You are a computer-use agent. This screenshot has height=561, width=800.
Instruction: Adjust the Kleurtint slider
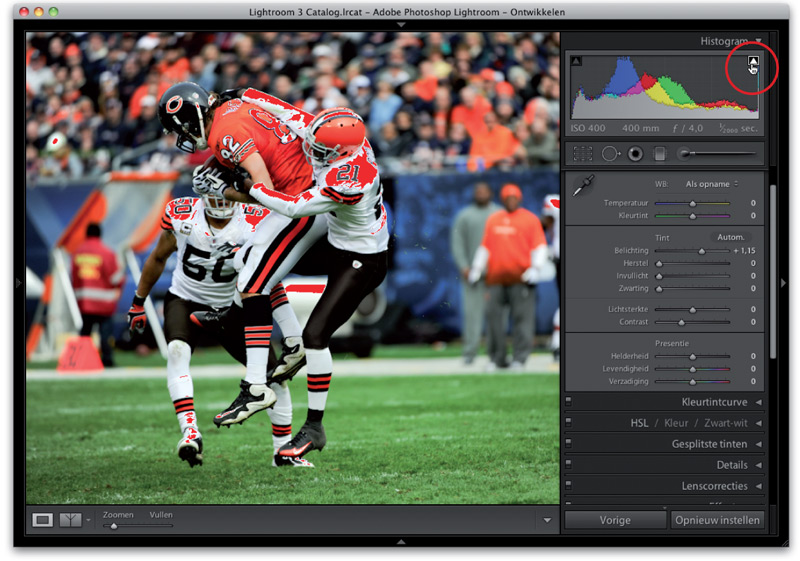692,216
